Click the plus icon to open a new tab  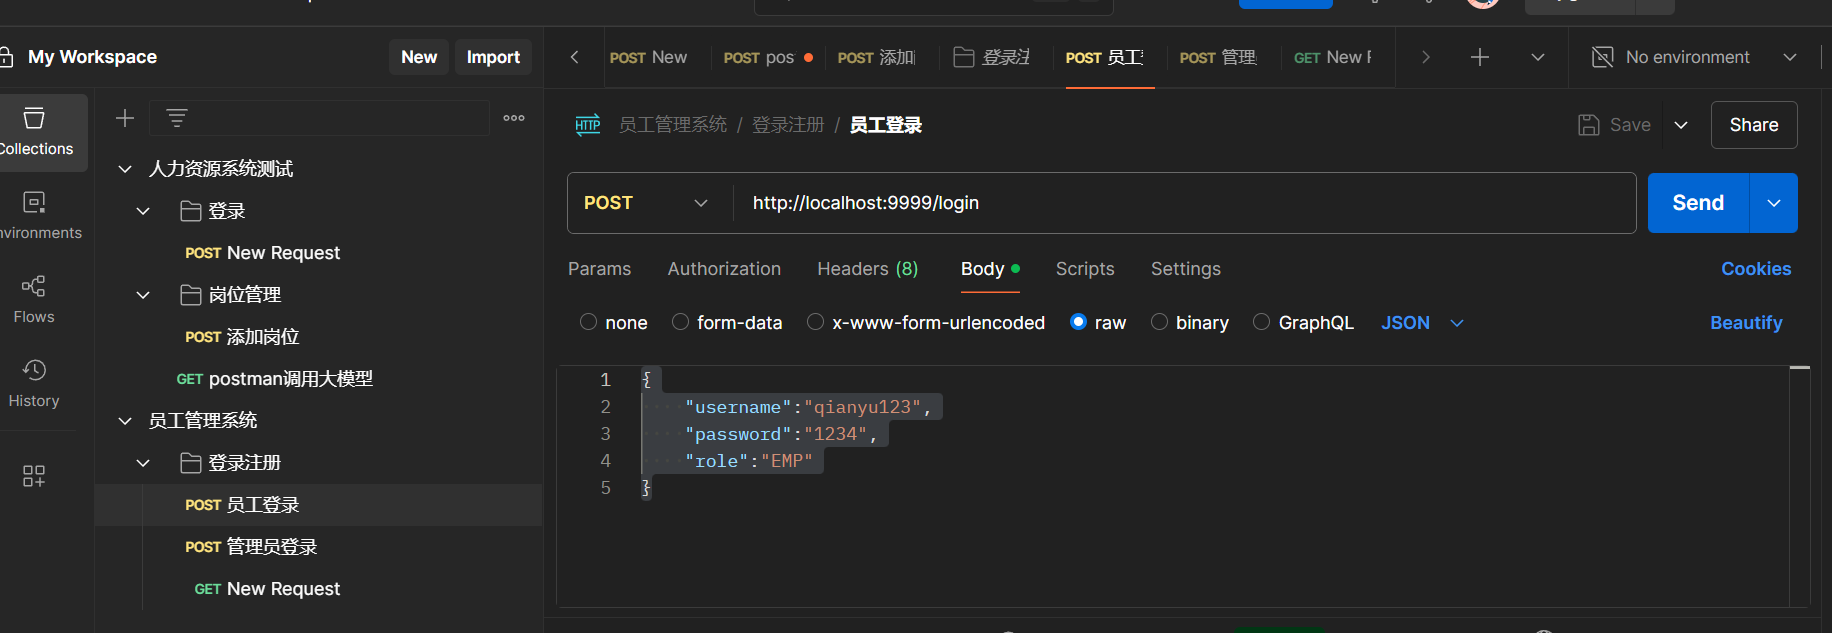pyautogui.click(x=1480, y=57)
